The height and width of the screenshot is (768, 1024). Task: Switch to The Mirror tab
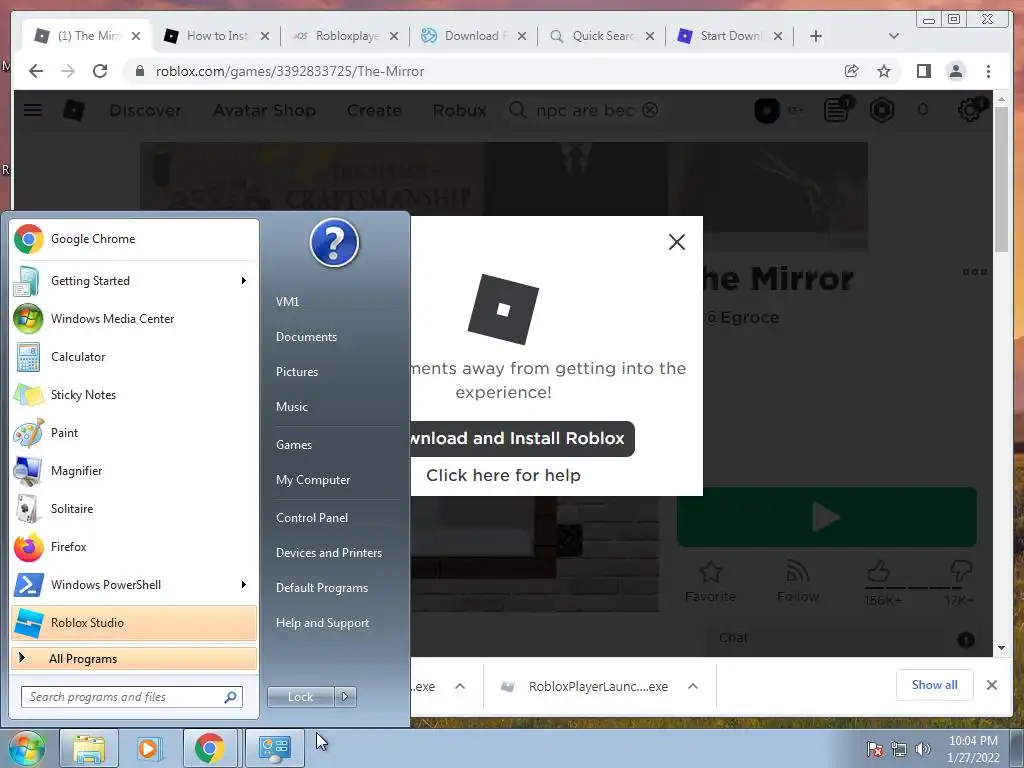[88, 36]
